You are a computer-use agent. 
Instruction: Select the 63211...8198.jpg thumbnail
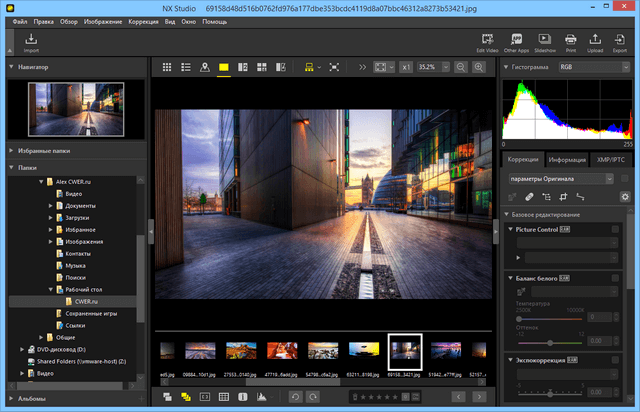coord(363,350)
